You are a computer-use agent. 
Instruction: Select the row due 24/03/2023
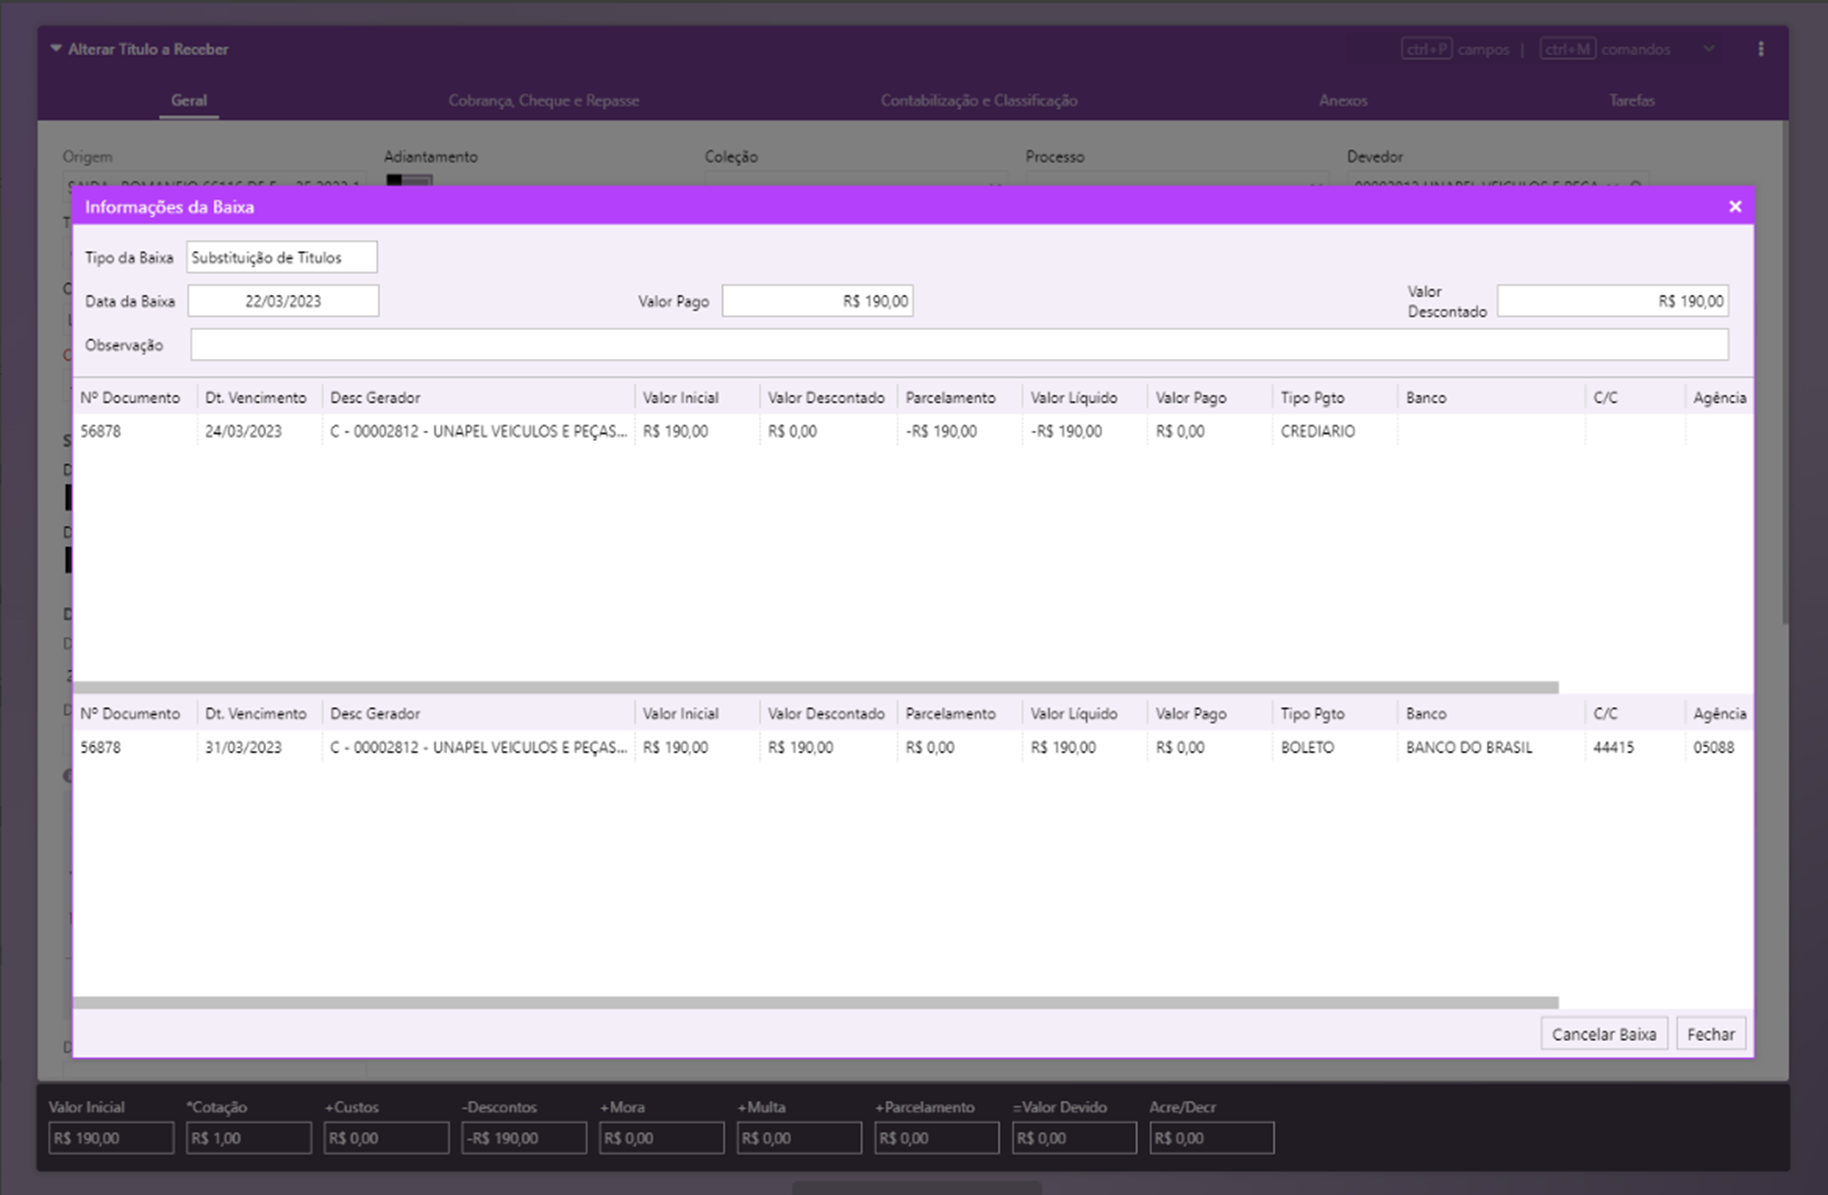pyautogui.click(x=913, y=431)
